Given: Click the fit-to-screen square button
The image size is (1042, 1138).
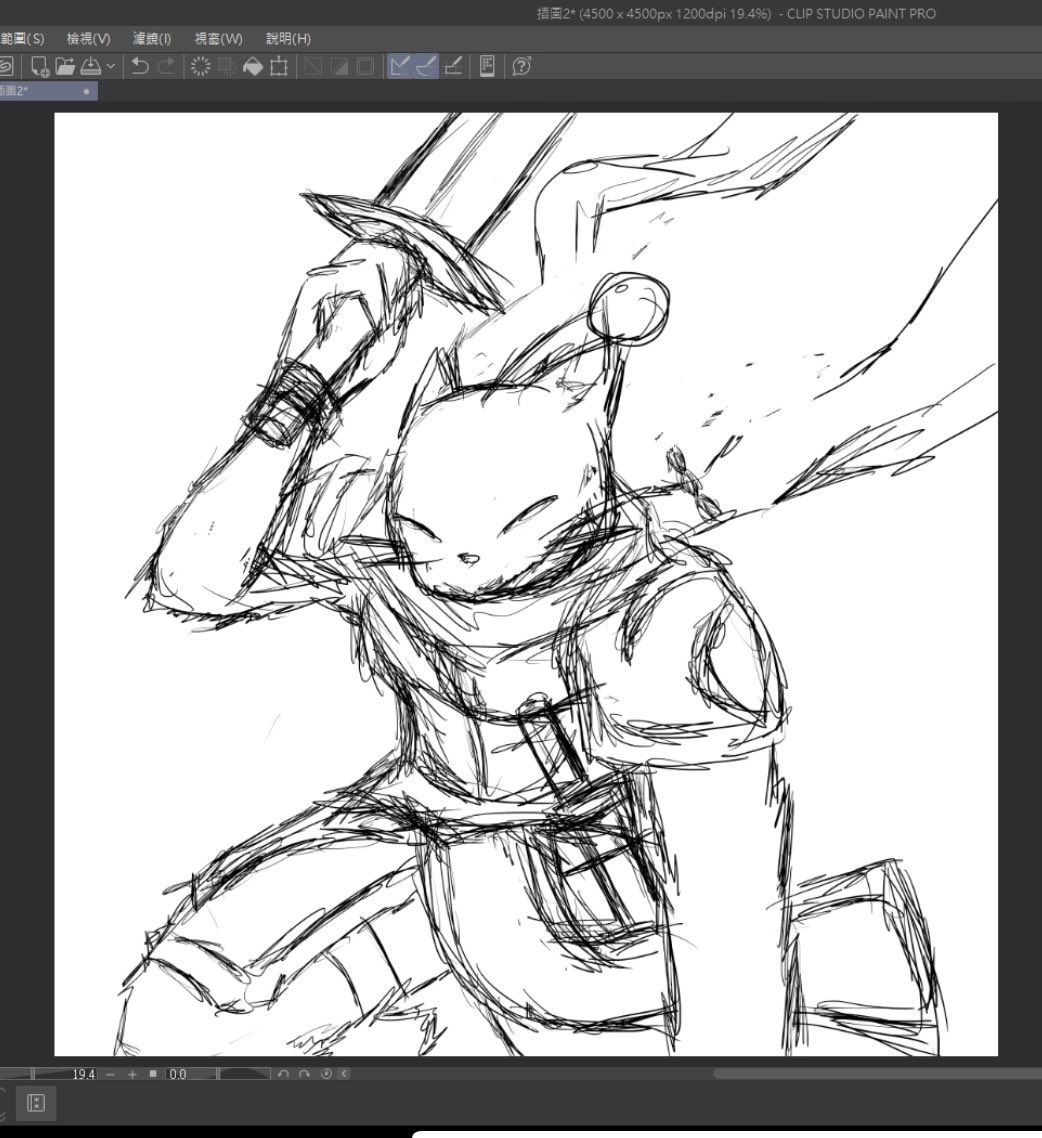Looking at the screenshot, I should click(x=152, y=1073).
